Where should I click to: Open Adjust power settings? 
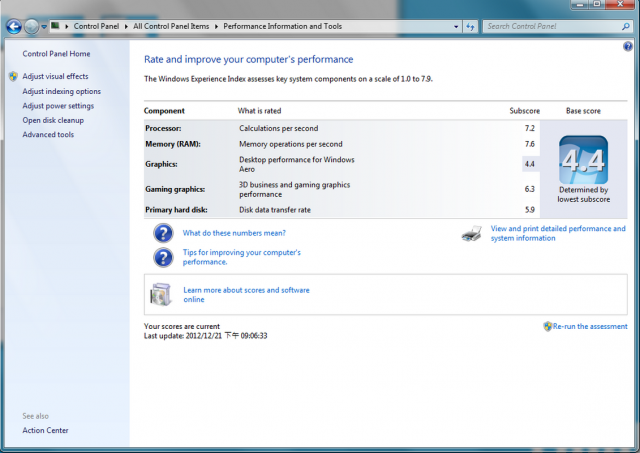(58, 106)
